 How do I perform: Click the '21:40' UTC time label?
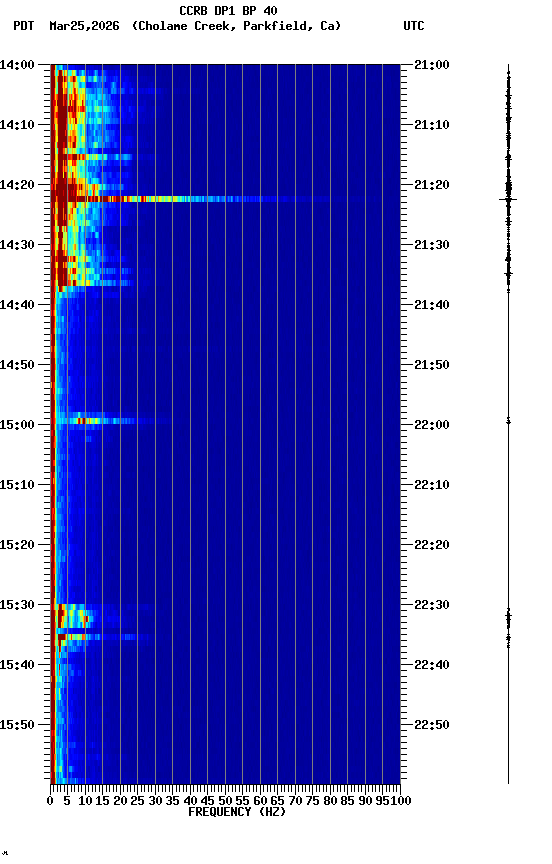[432, 305]
